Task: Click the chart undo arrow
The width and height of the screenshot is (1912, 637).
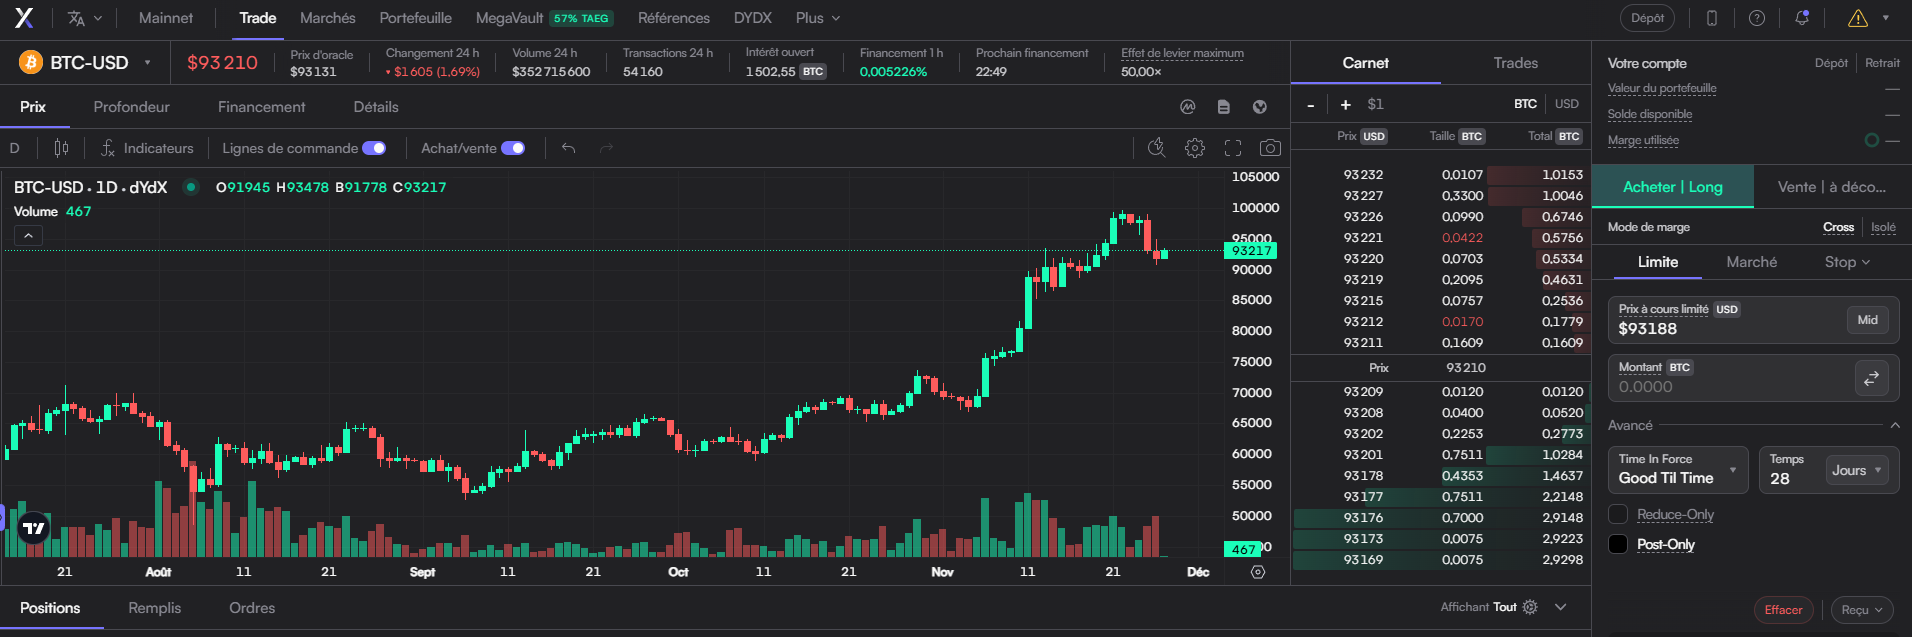Action: tap(568, 148)
